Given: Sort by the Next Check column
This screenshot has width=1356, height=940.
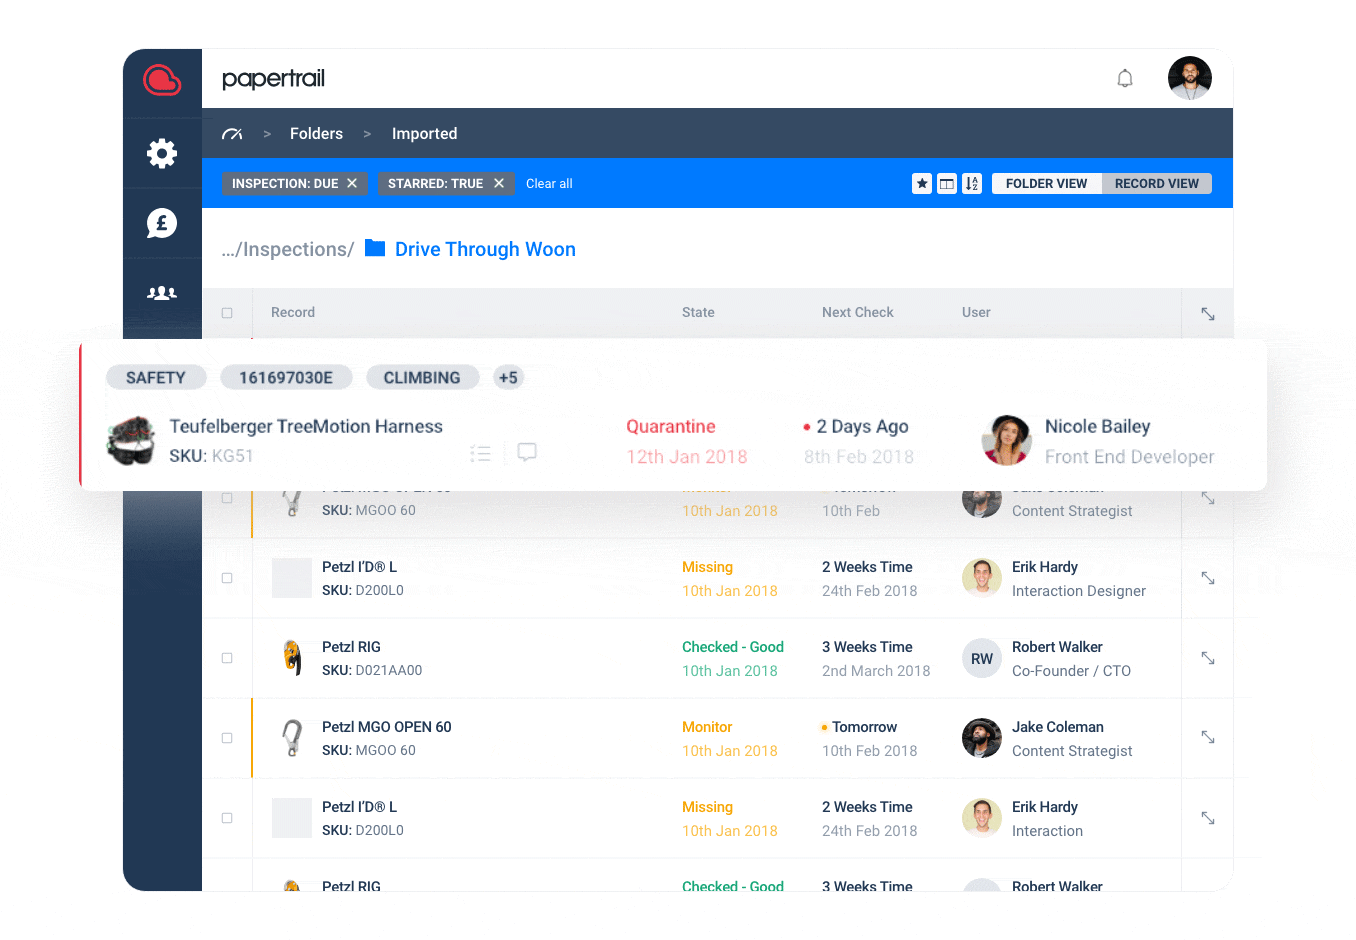Looking at the screenshot, I should [x=858, y=312].
